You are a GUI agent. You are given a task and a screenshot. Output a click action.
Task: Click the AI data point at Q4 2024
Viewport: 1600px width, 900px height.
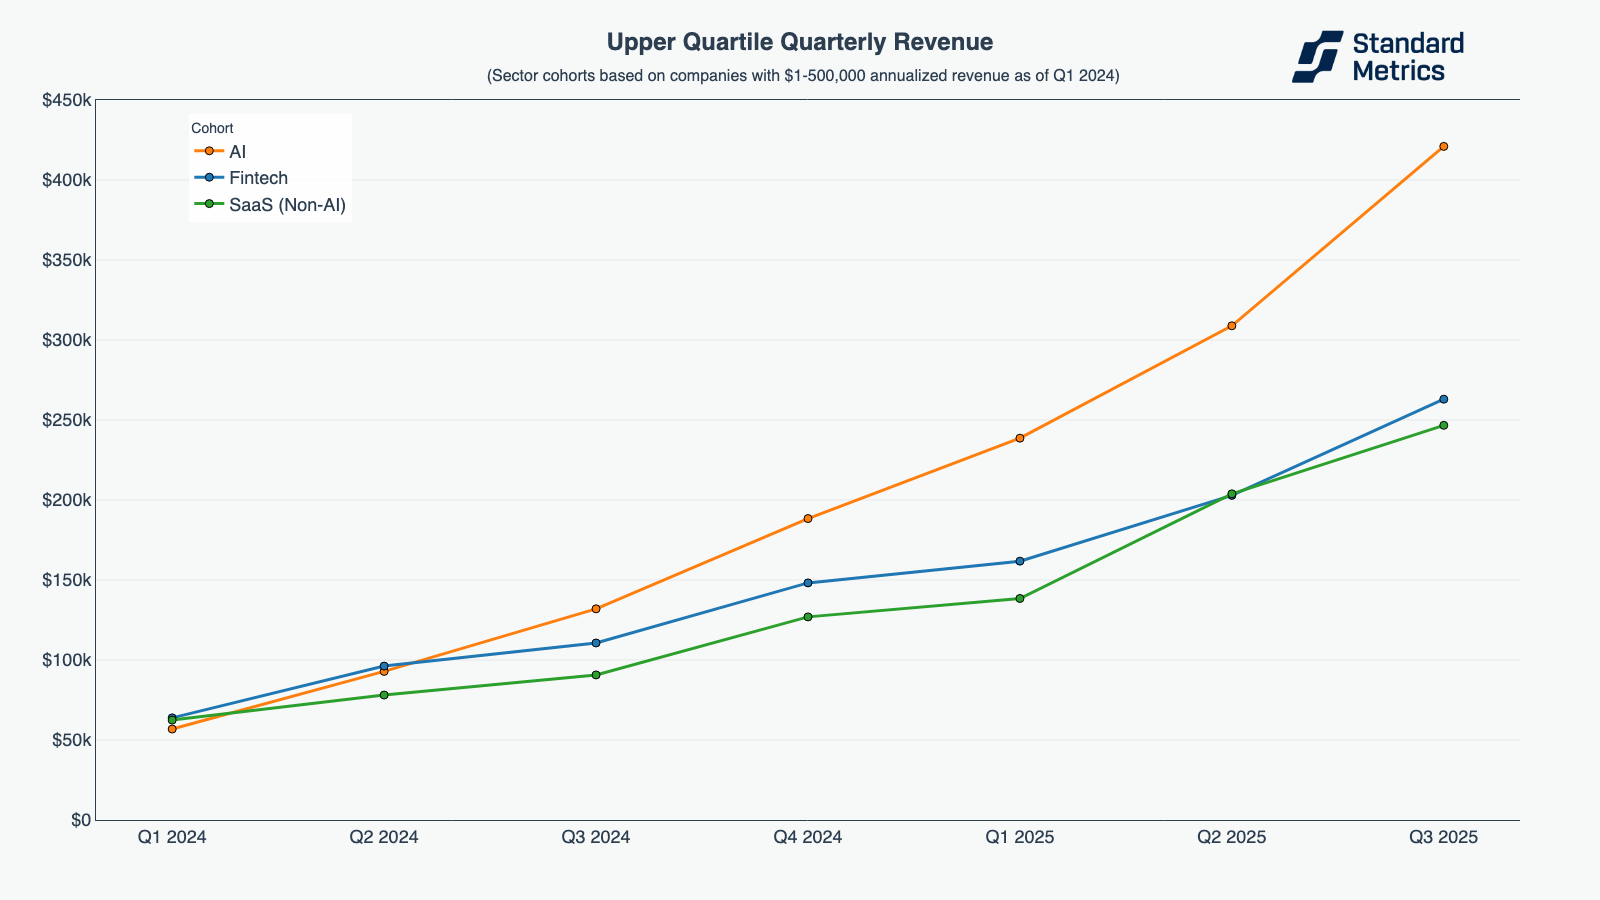[x=807, y=519]
